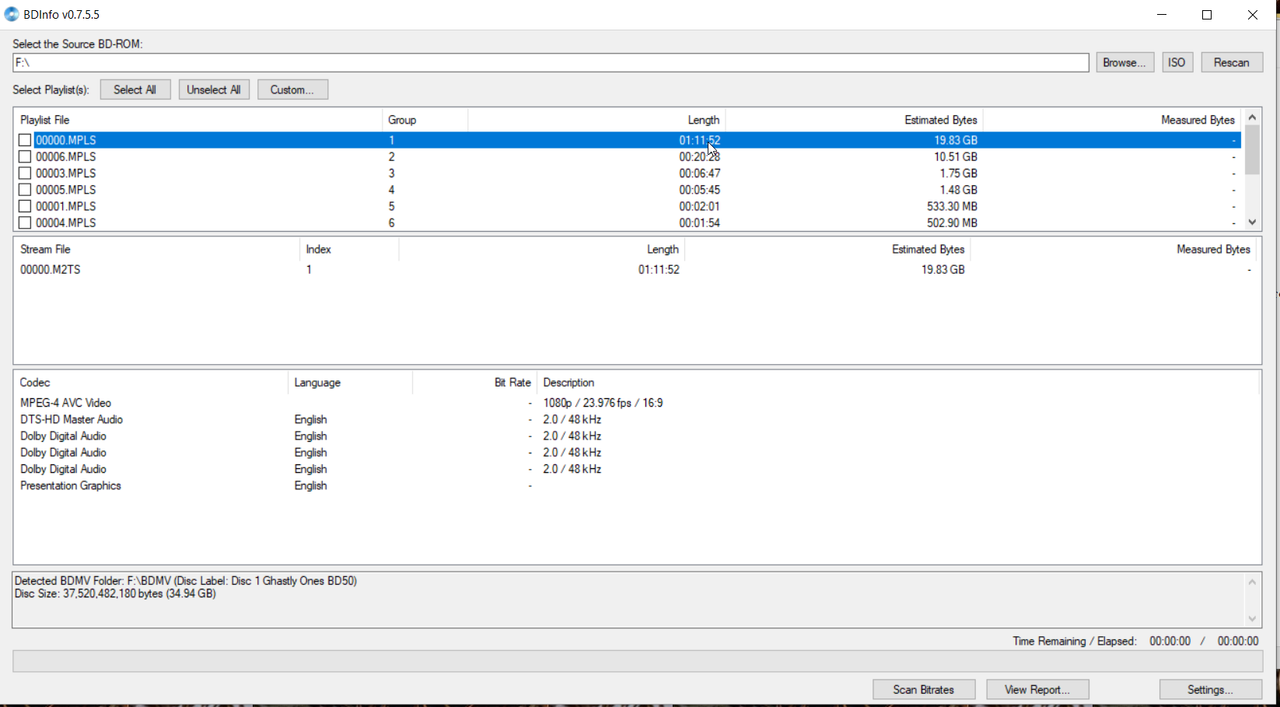This screenshot has width=1280, height=707.
Task: Select the DTS-HD Master Audio row
Action: [636, 419]
